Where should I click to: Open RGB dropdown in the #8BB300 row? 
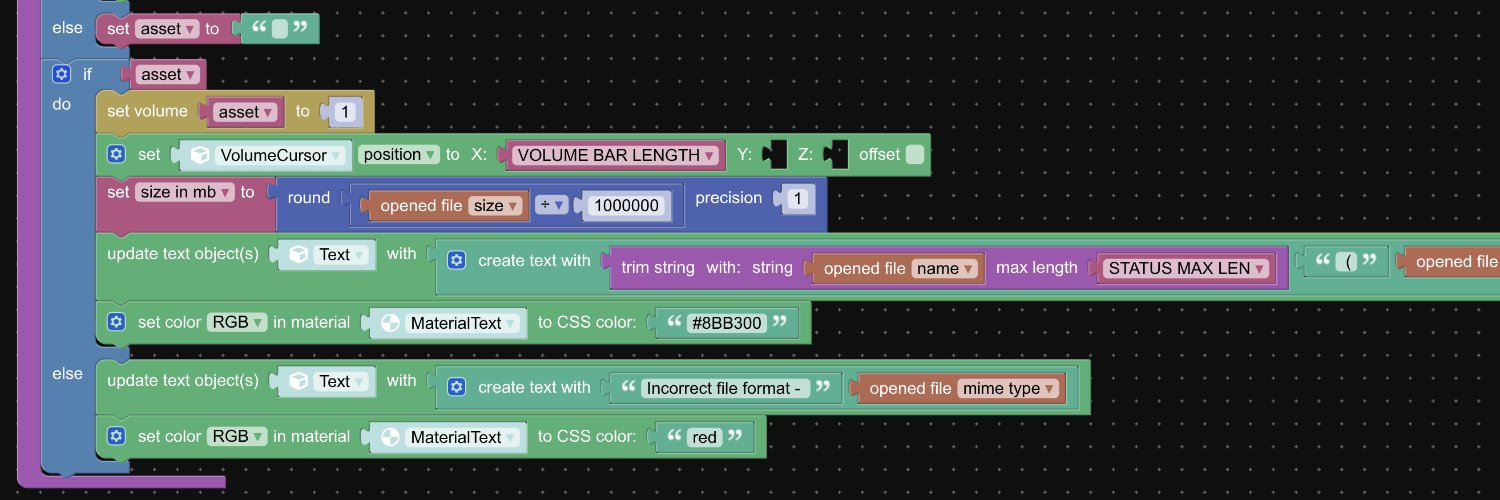tap(237, 322)
